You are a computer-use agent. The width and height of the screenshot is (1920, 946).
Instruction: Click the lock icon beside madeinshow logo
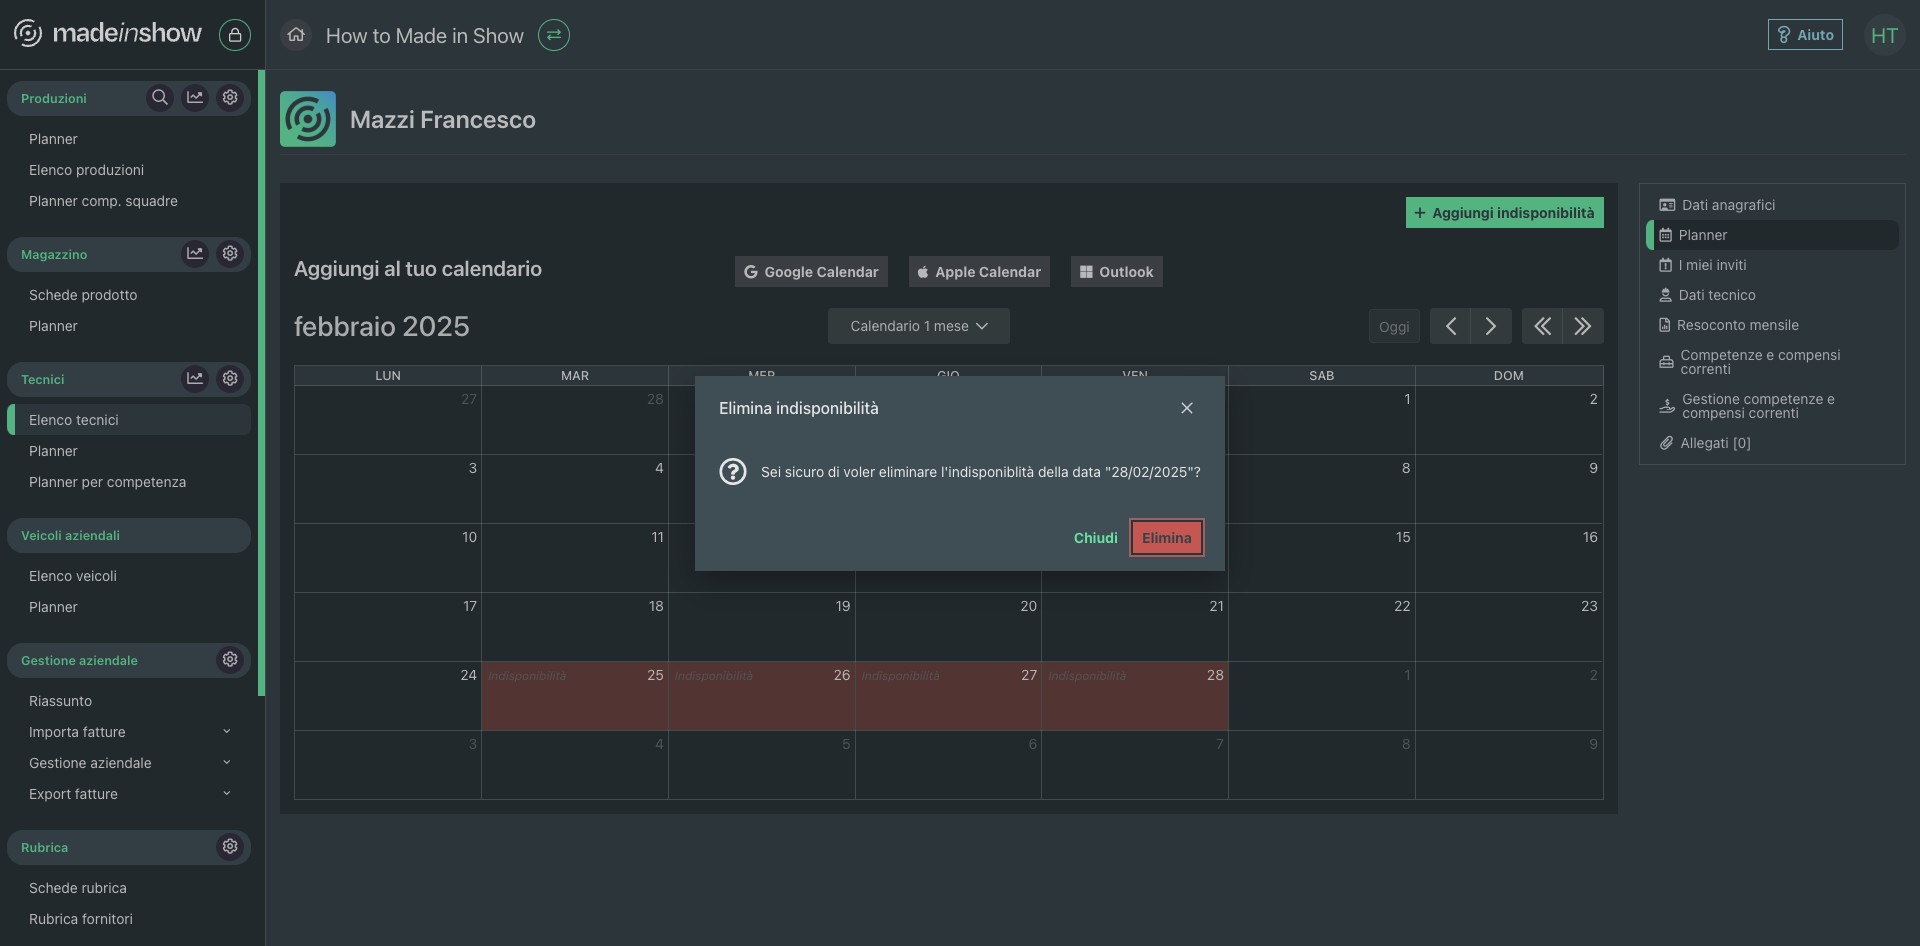234,35
